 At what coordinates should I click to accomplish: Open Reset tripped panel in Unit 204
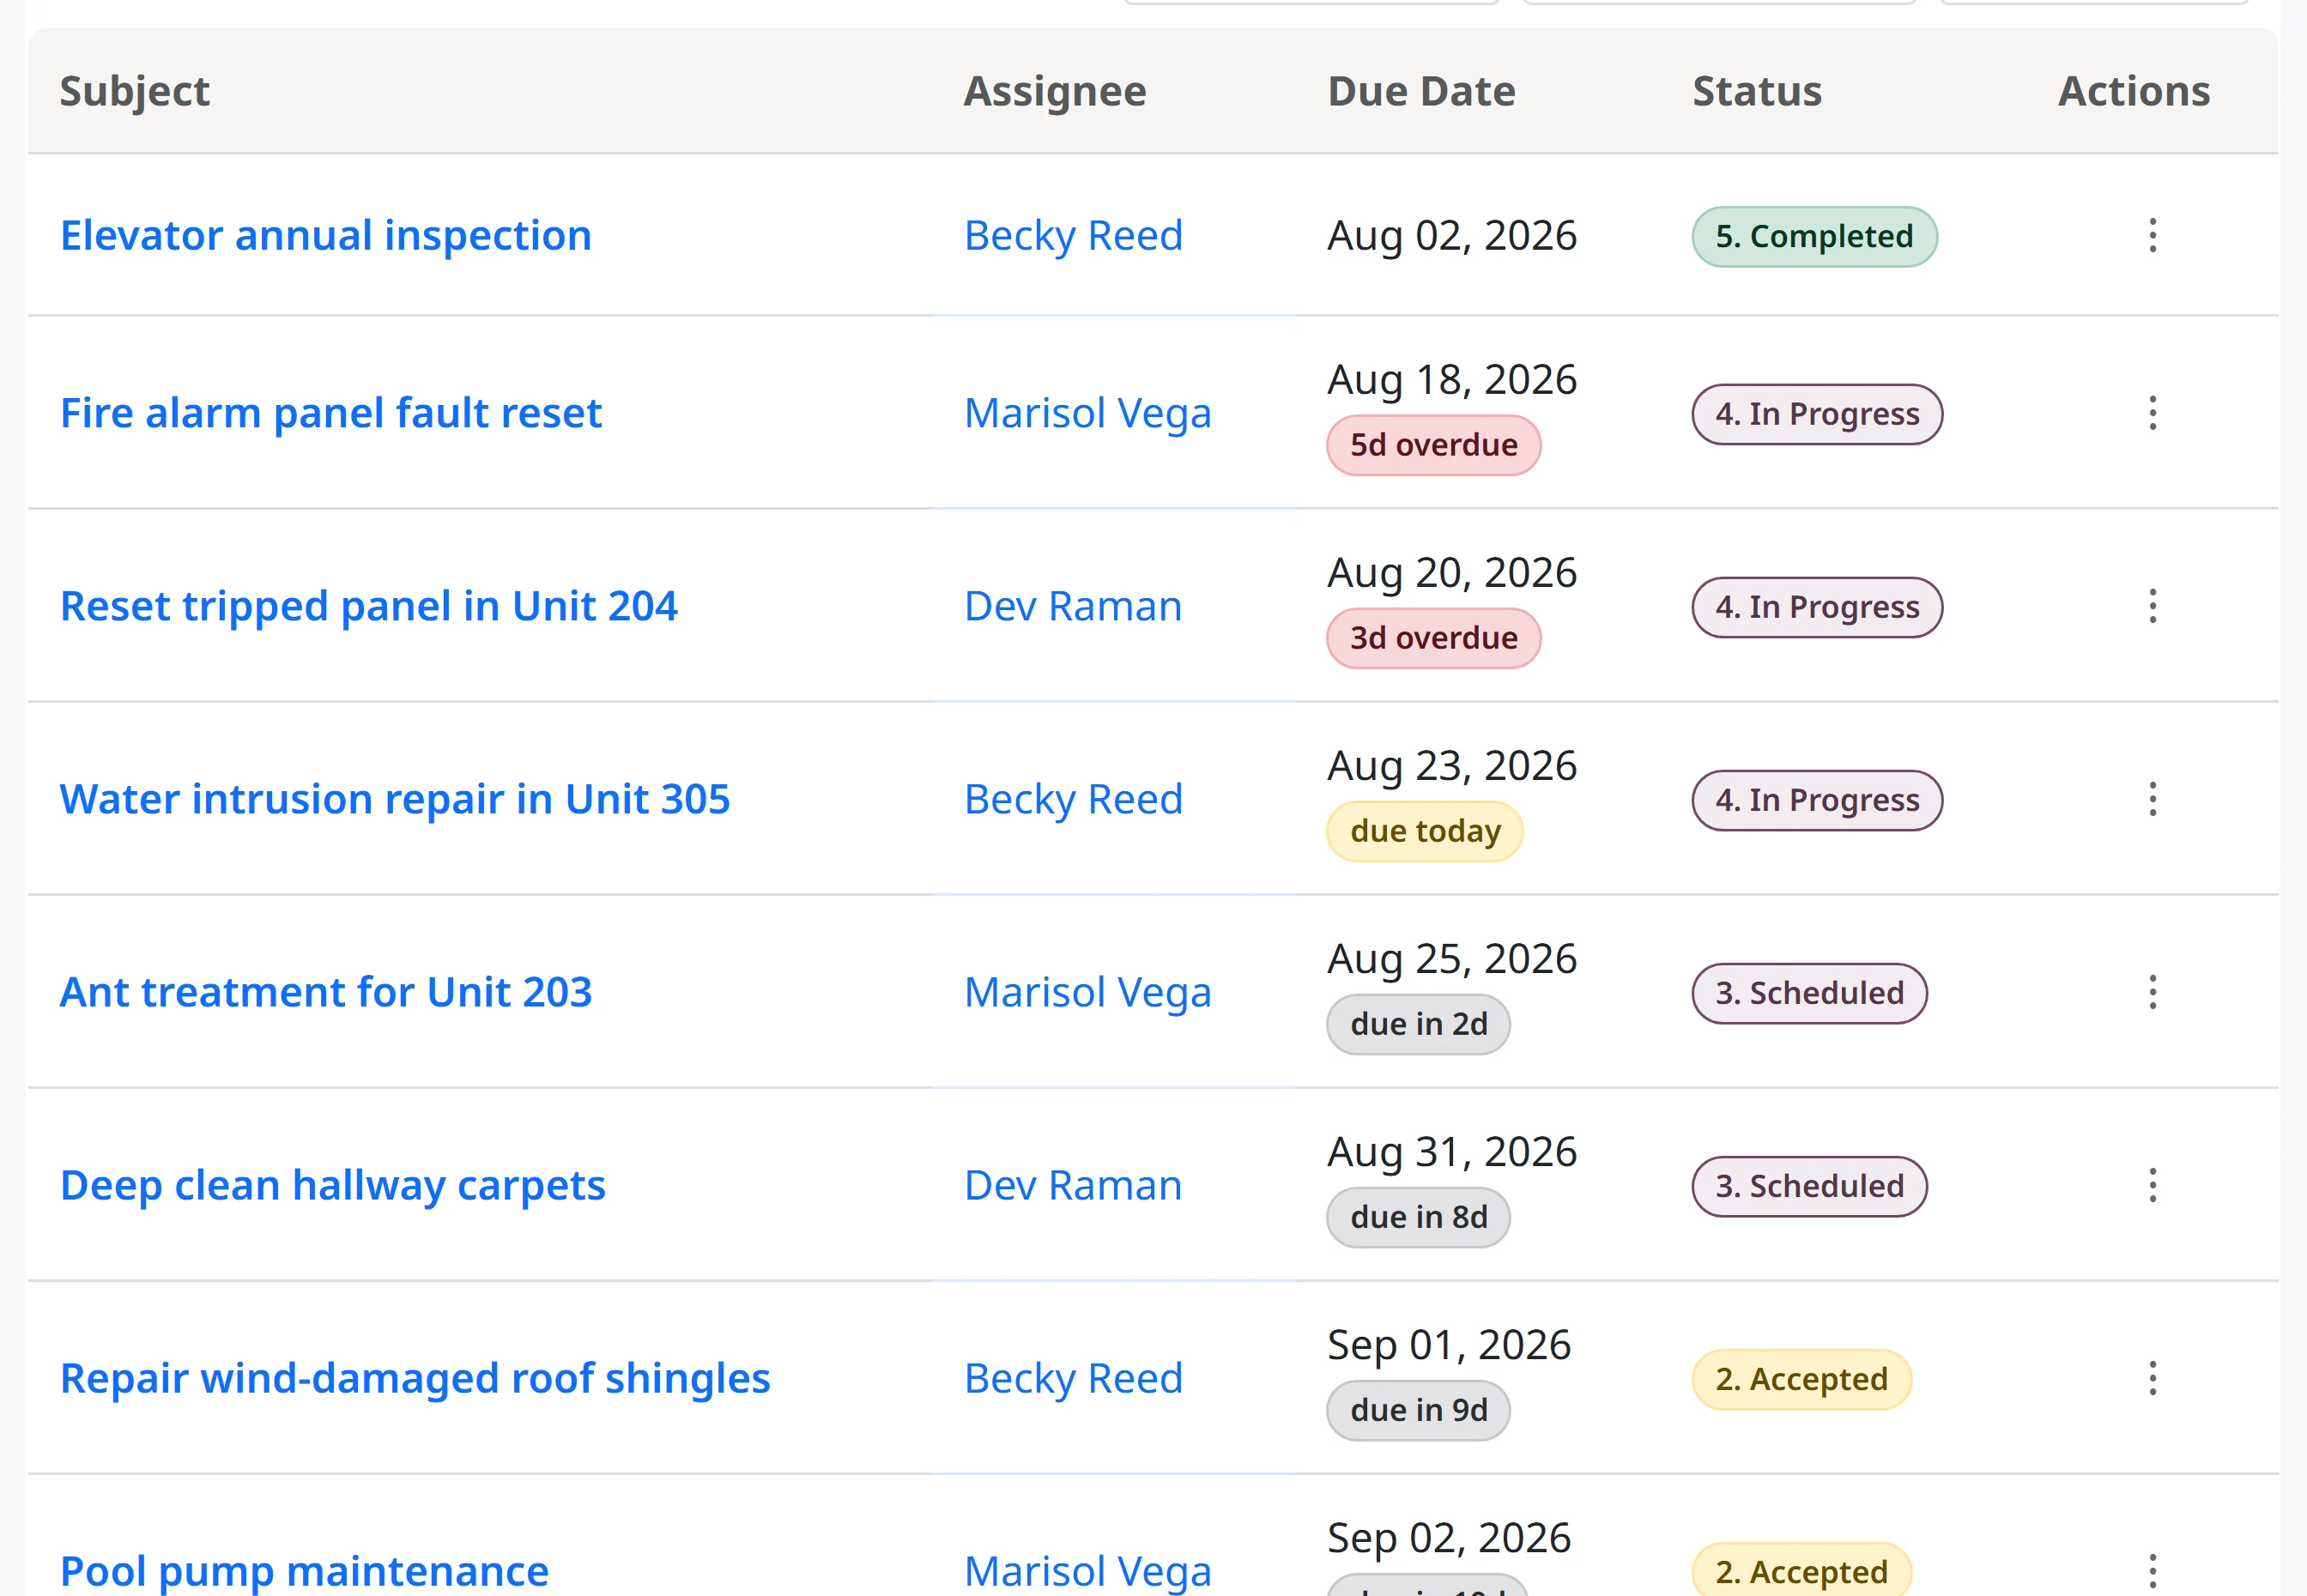click(369, 606)
